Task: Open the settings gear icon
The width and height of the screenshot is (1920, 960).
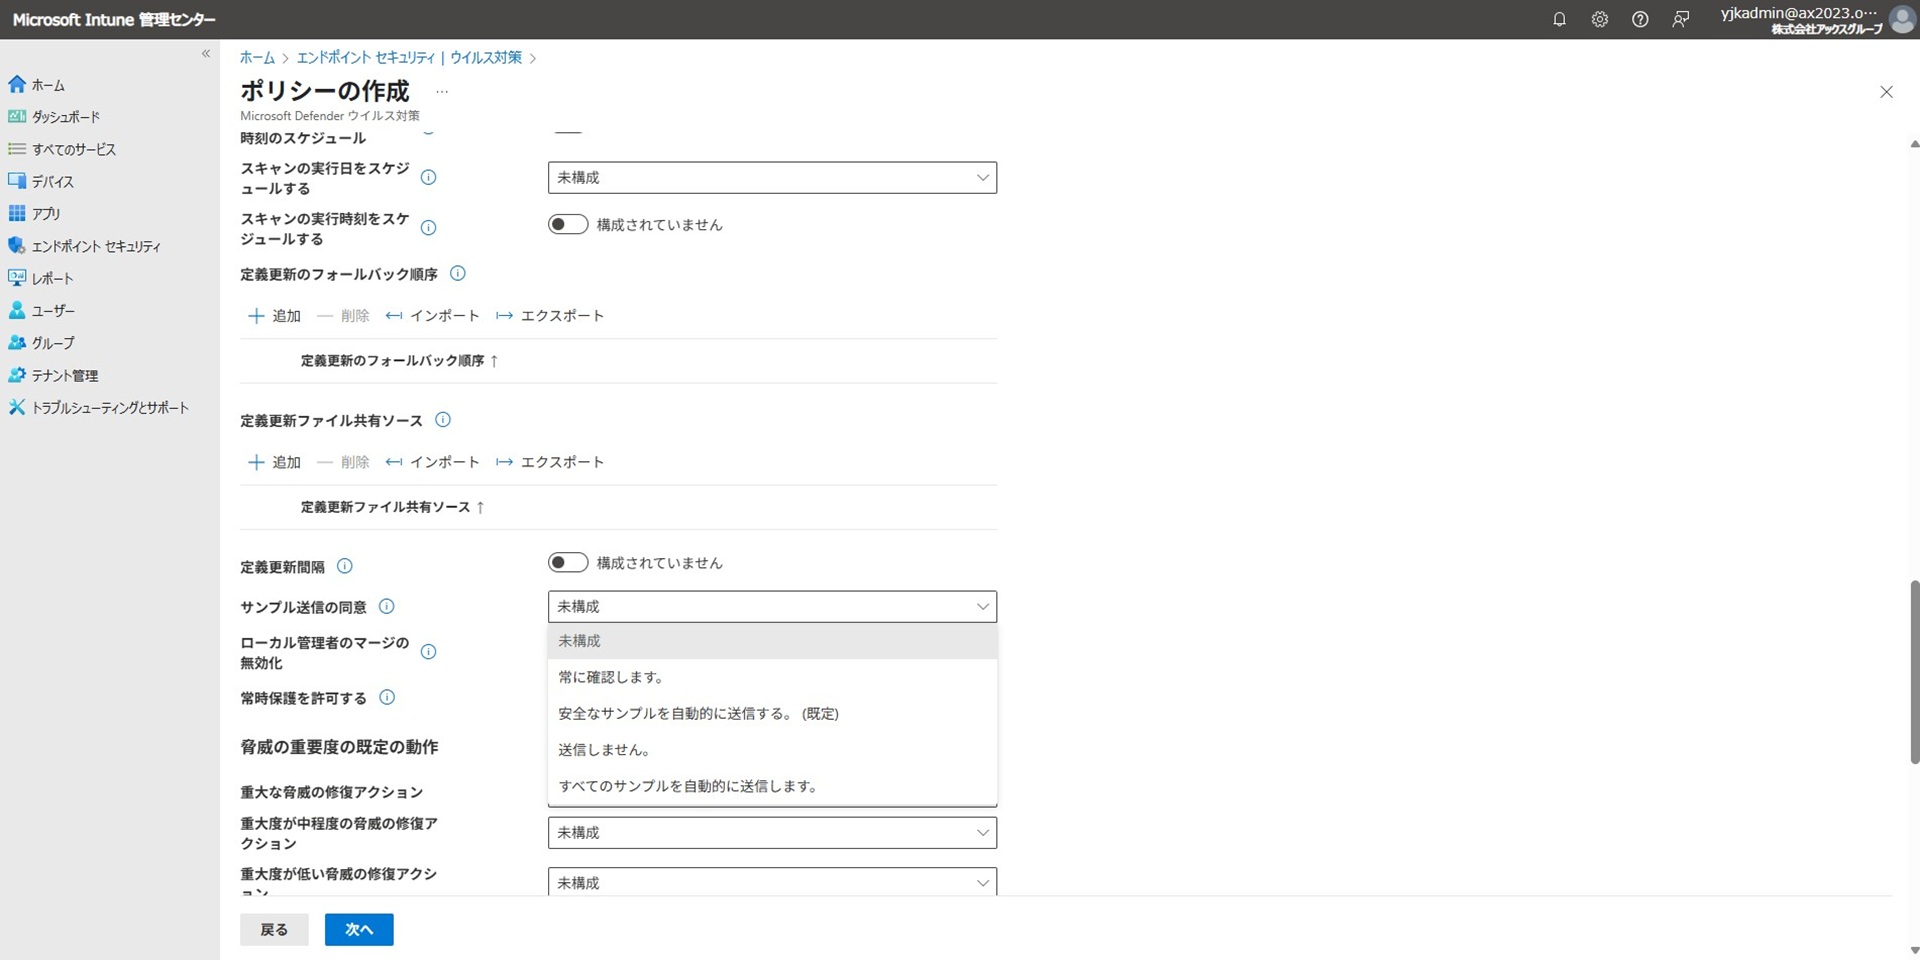Action: pyautogui.click(x=1599, y=19)
